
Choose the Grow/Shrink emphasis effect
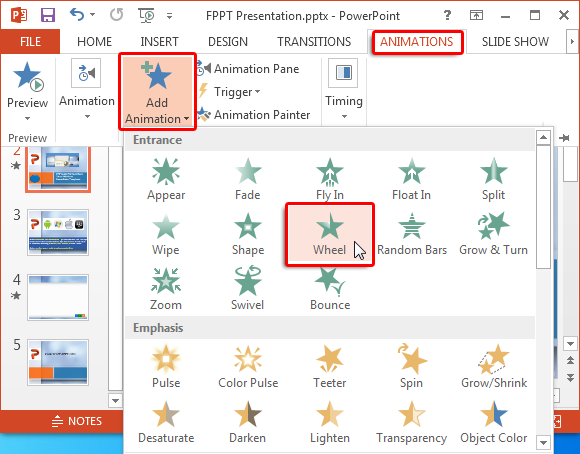point(493,367)
